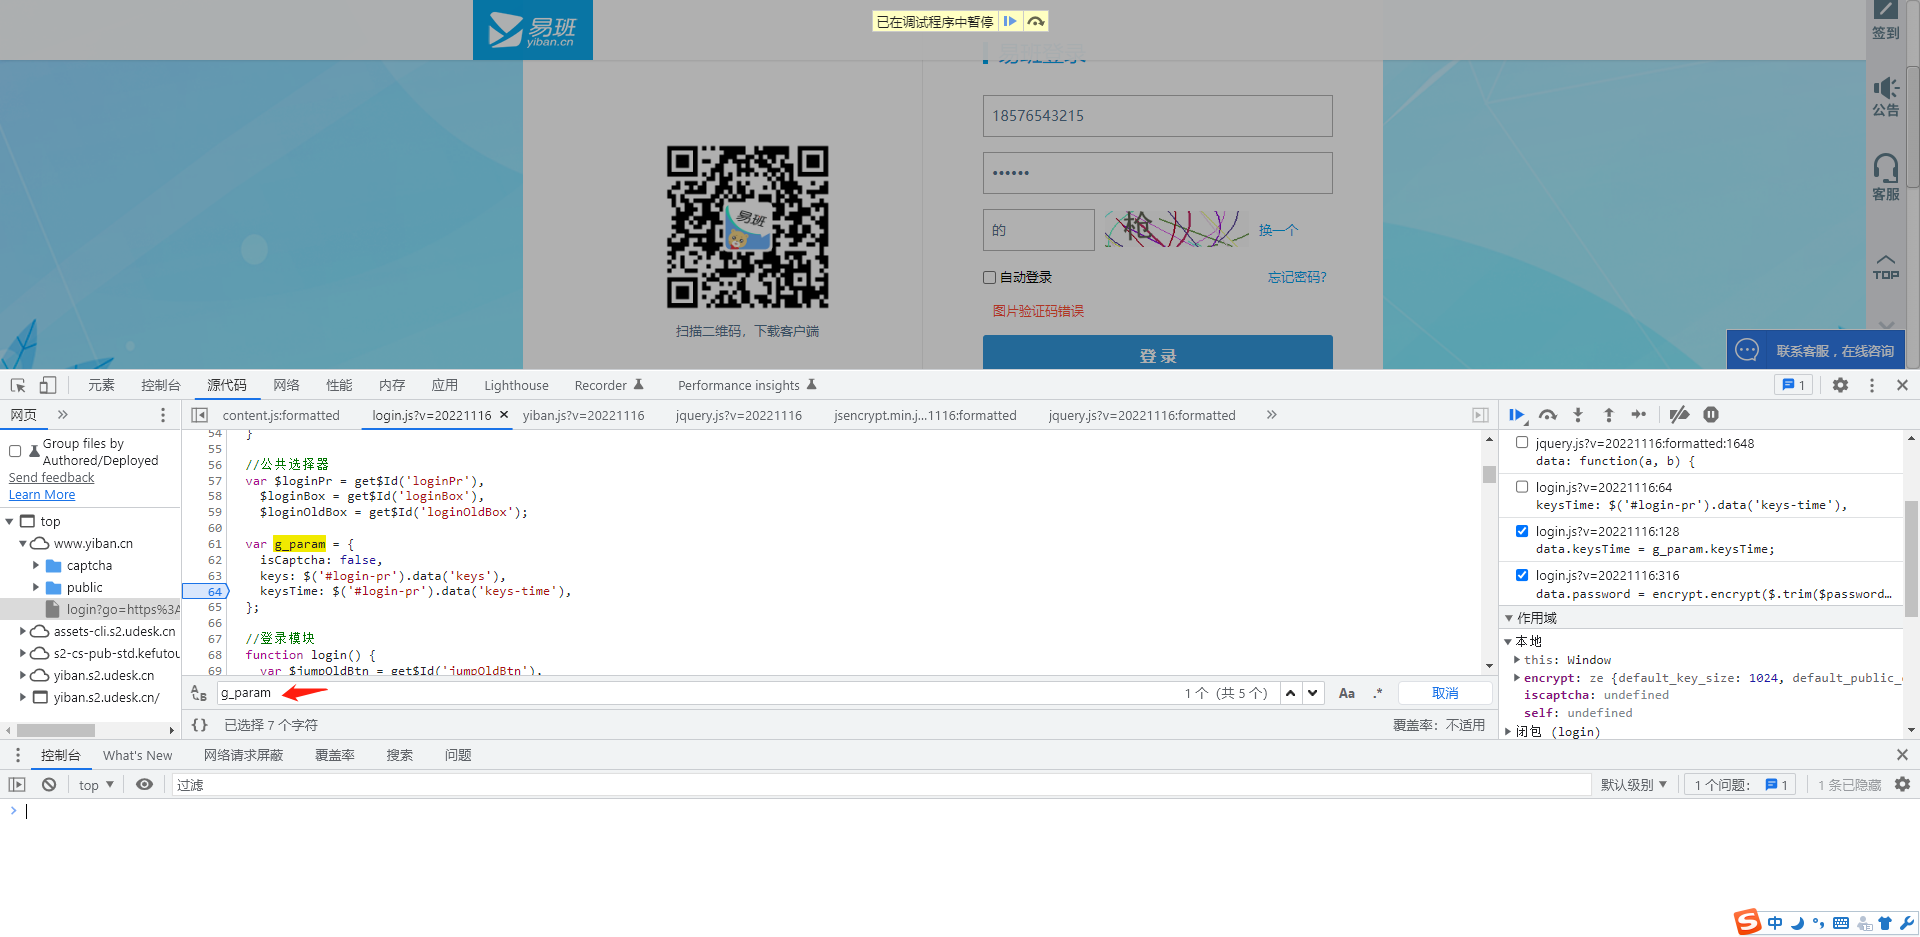
Task: Open the Lighthouse tab
Action: tap(516, 385)
